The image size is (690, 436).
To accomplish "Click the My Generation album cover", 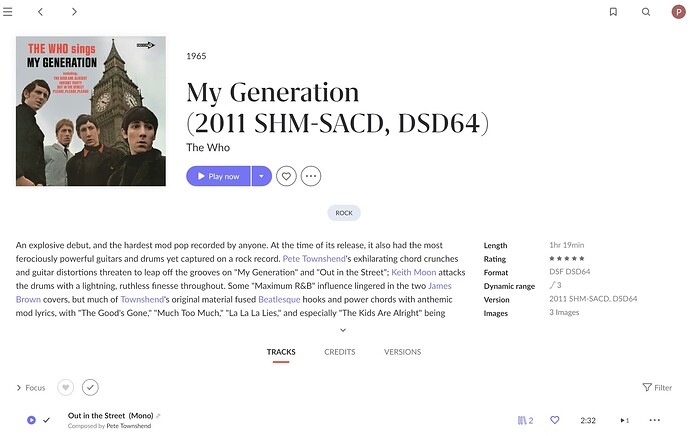I will 91,111.
